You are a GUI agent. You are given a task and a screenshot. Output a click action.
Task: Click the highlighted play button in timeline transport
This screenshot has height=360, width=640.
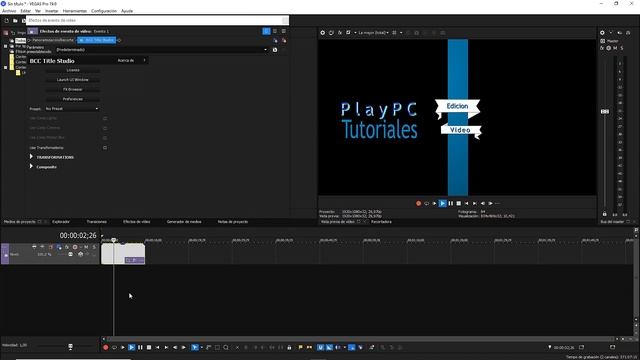(x=131, y=347)
